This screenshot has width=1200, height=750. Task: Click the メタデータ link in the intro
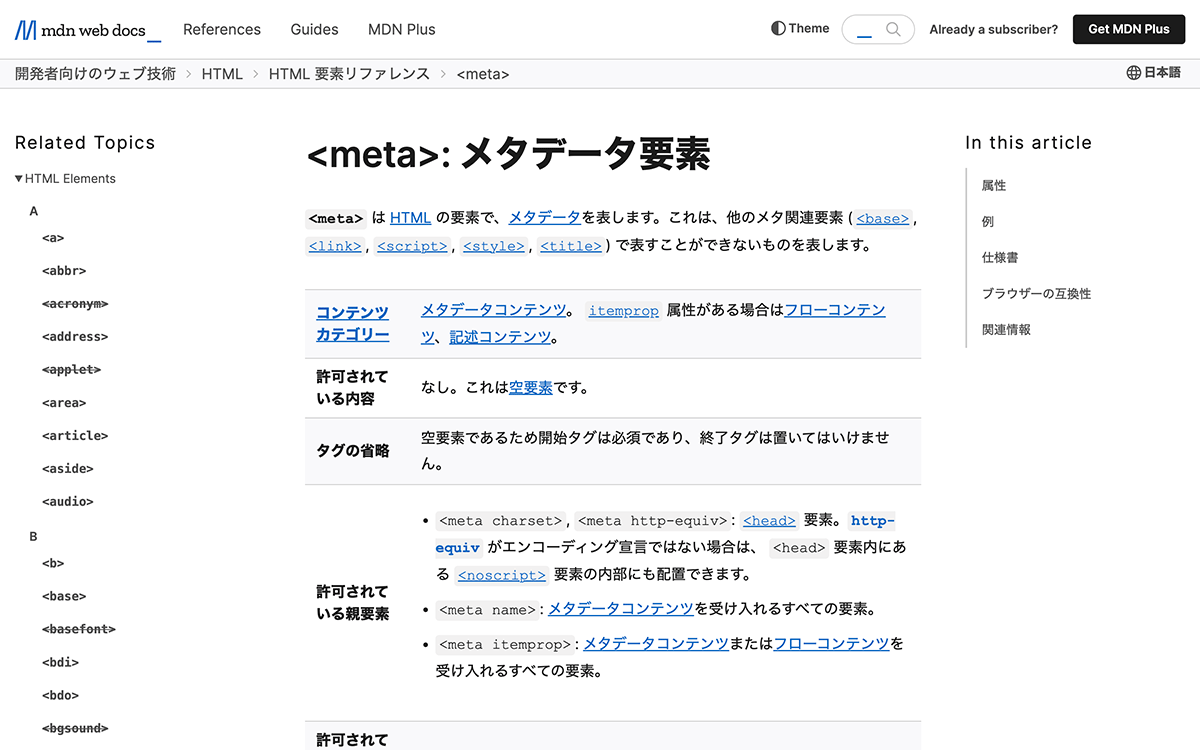point(543,217)
